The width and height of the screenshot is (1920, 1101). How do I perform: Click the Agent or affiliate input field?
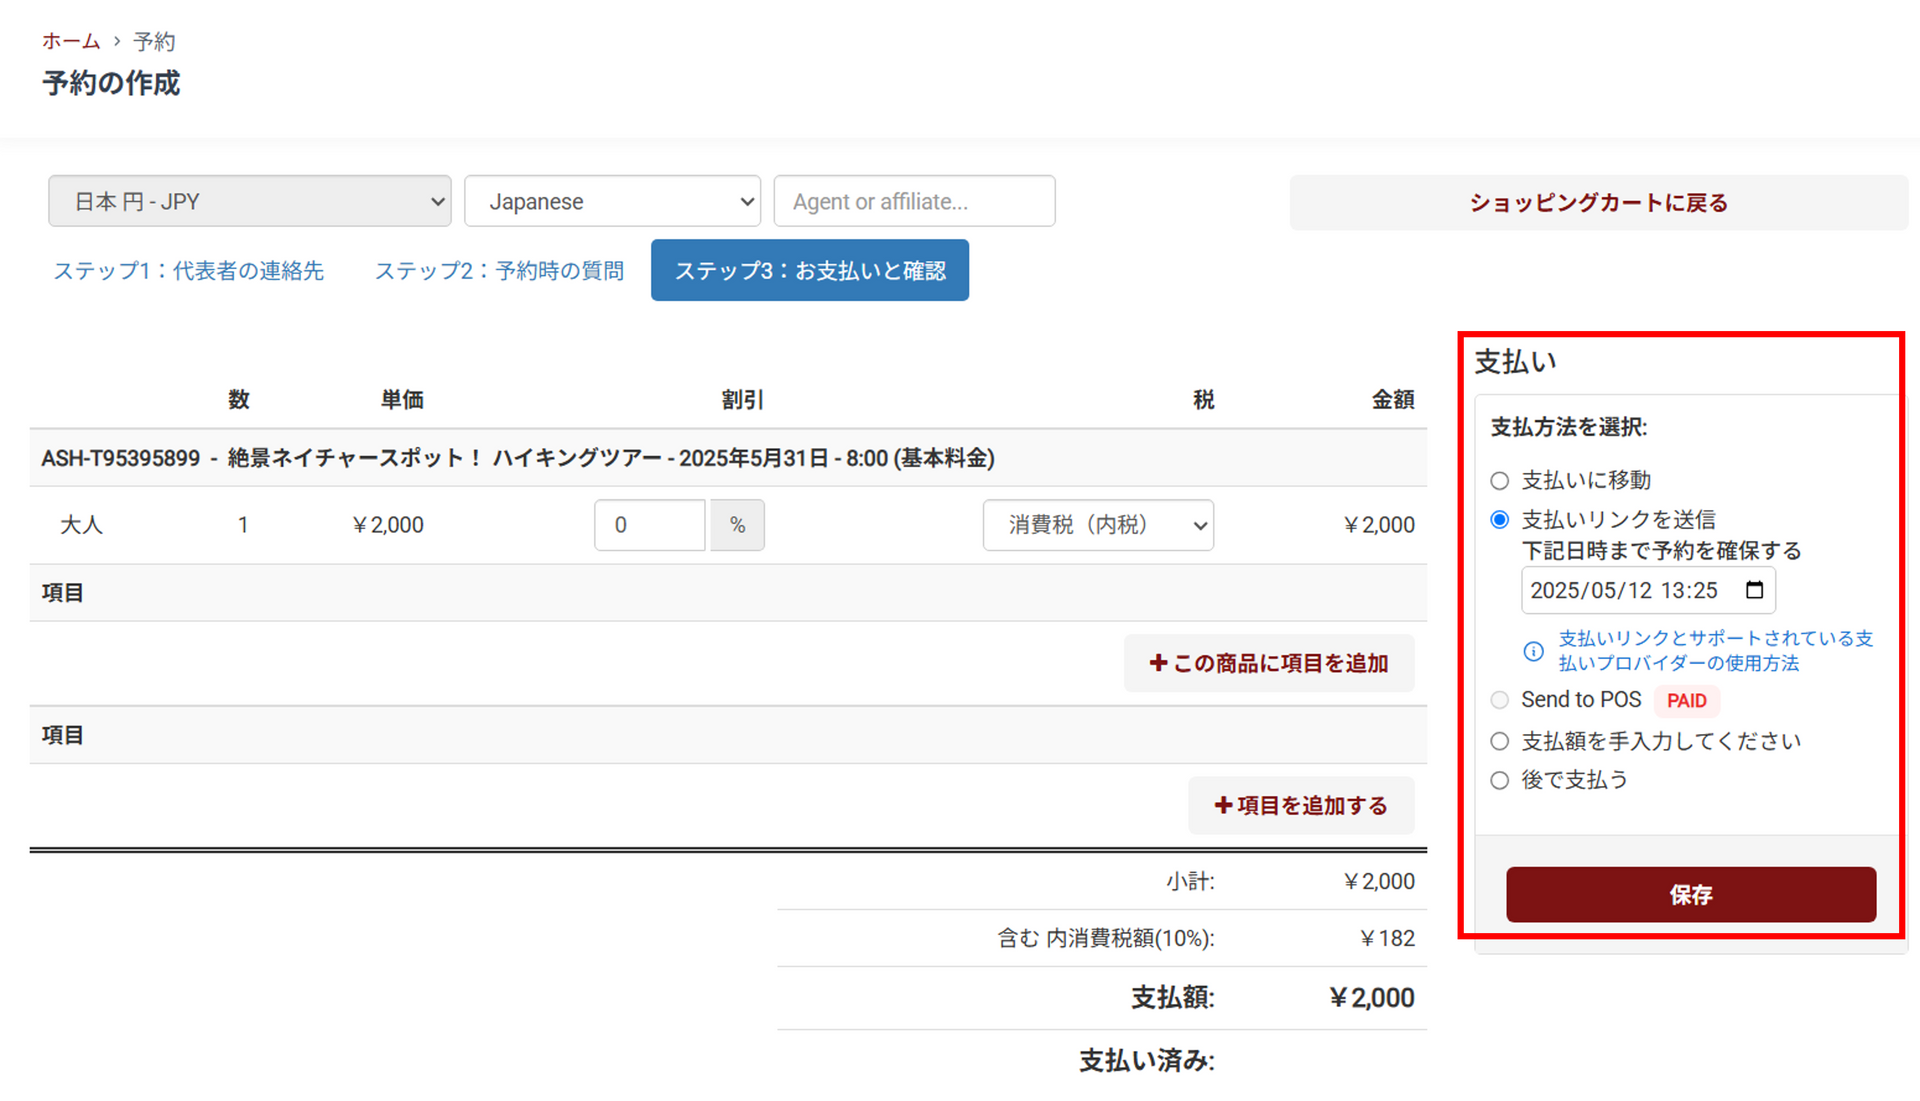pyautogui.click(x=914, y=201)
